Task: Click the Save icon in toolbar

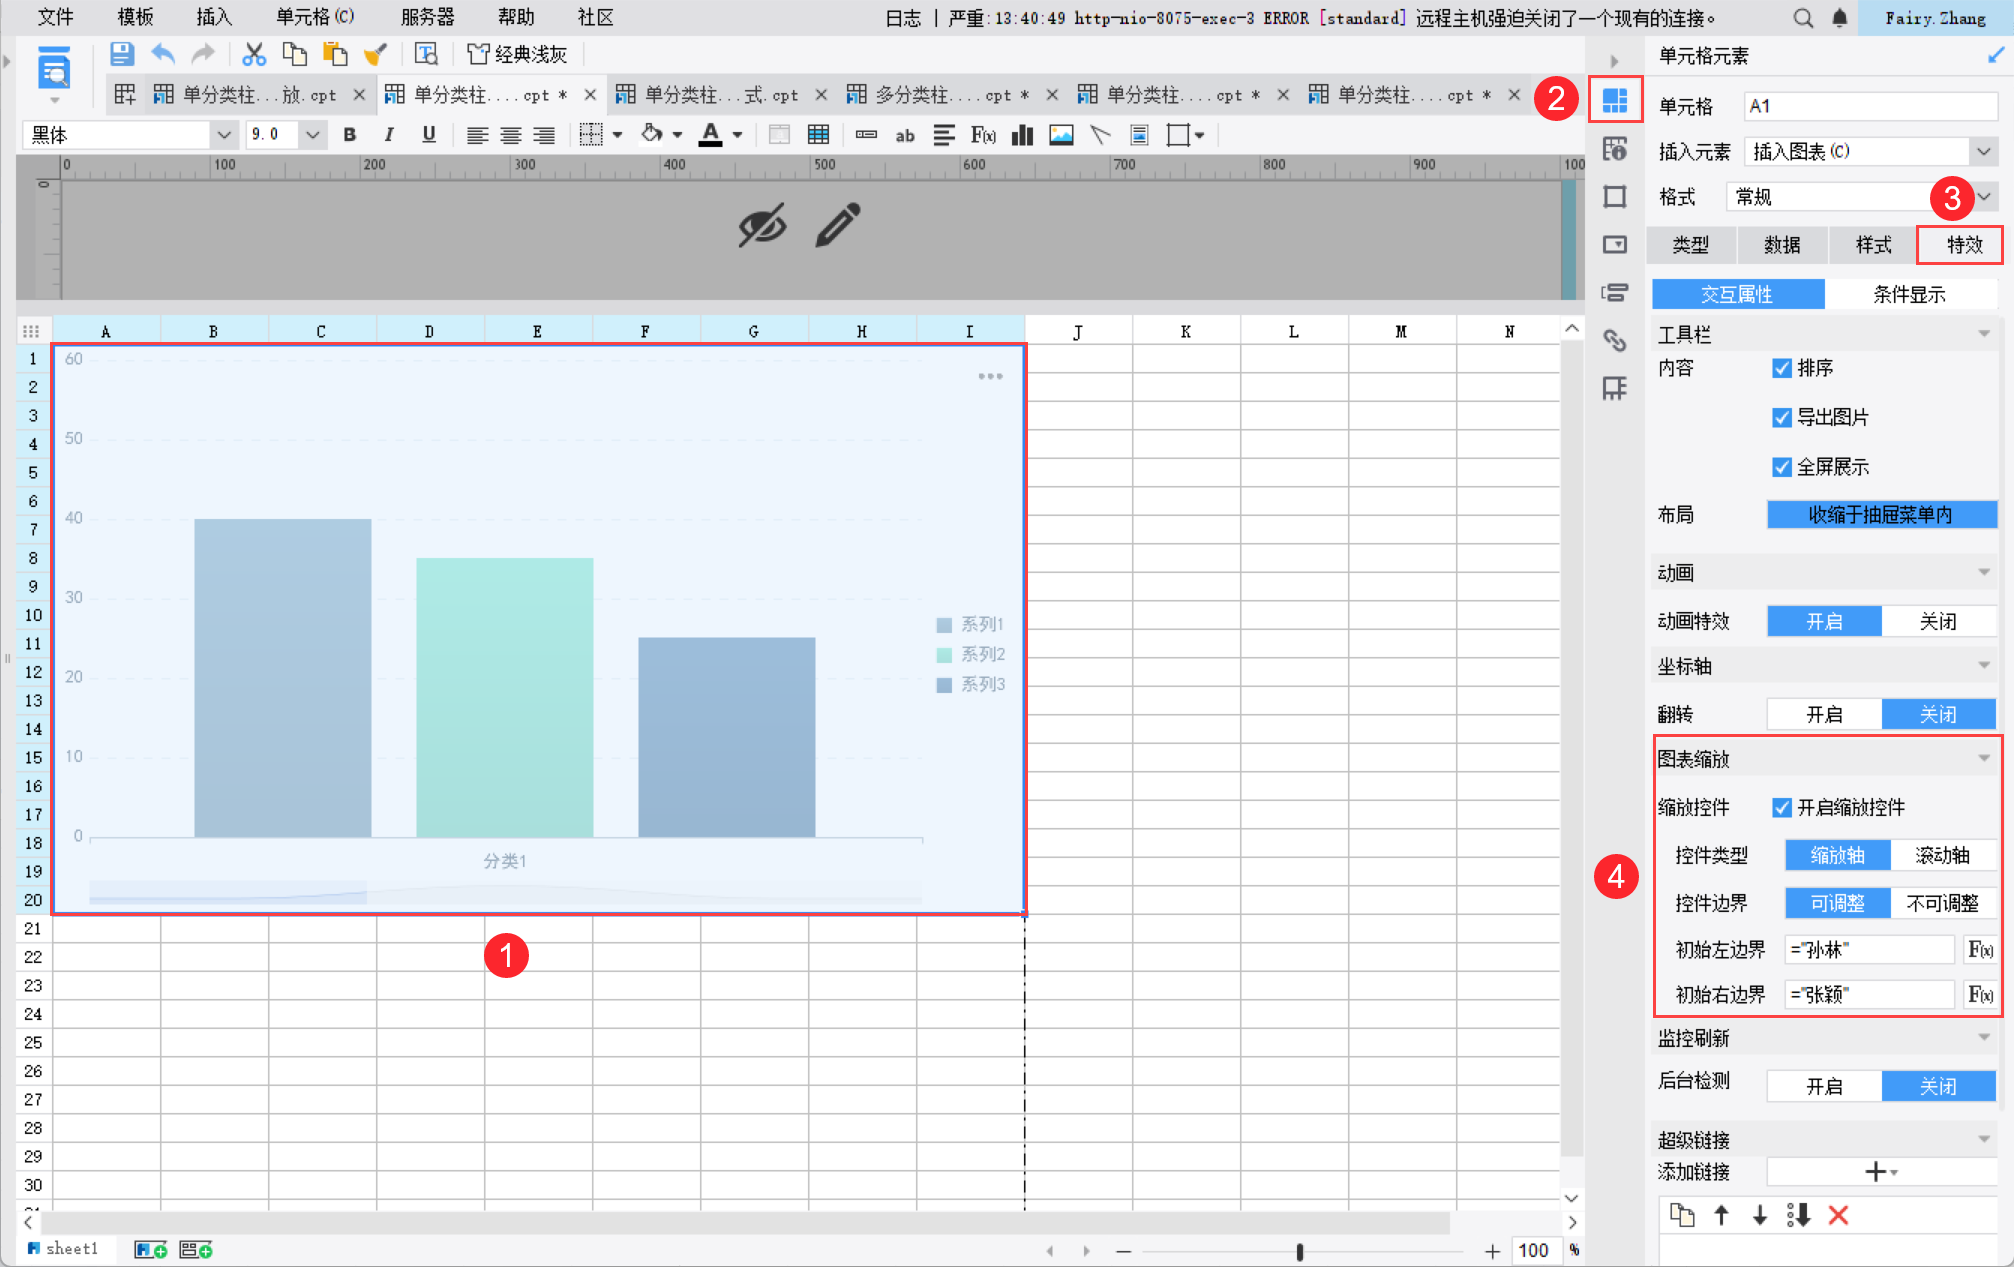Action: click(x=121, y=54)
